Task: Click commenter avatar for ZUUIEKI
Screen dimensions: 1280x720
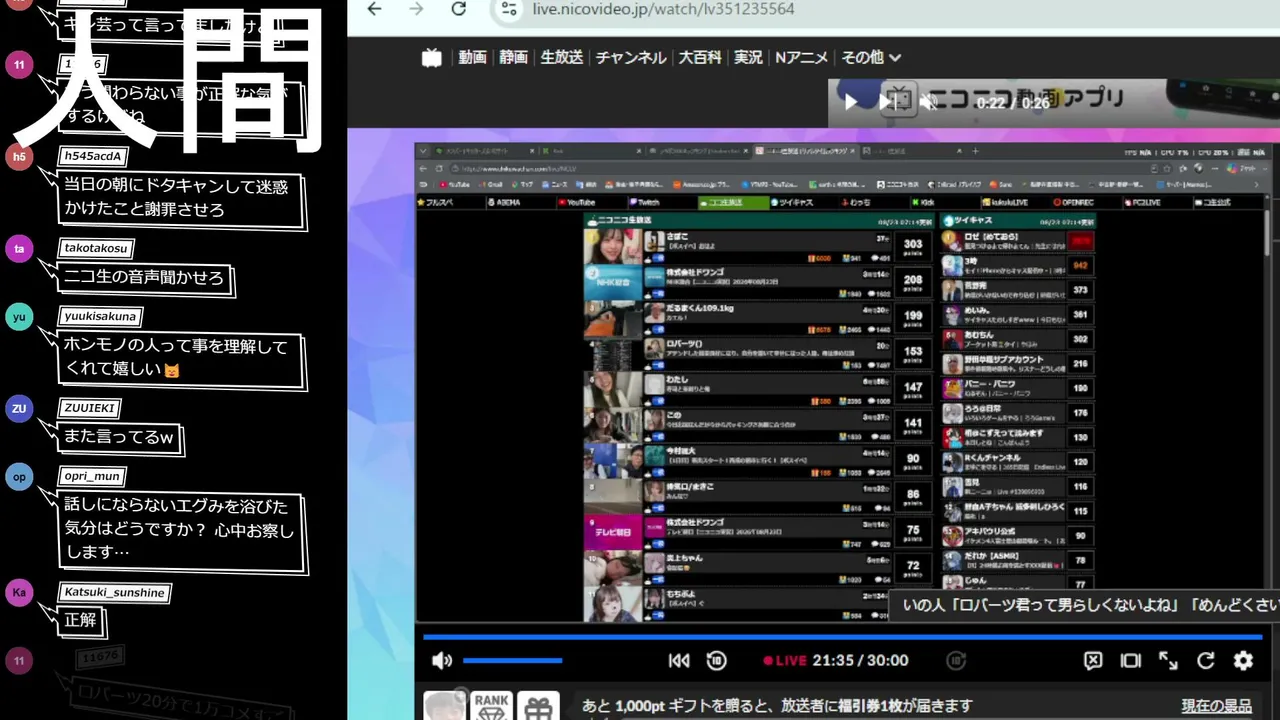Action: point(19,408)
